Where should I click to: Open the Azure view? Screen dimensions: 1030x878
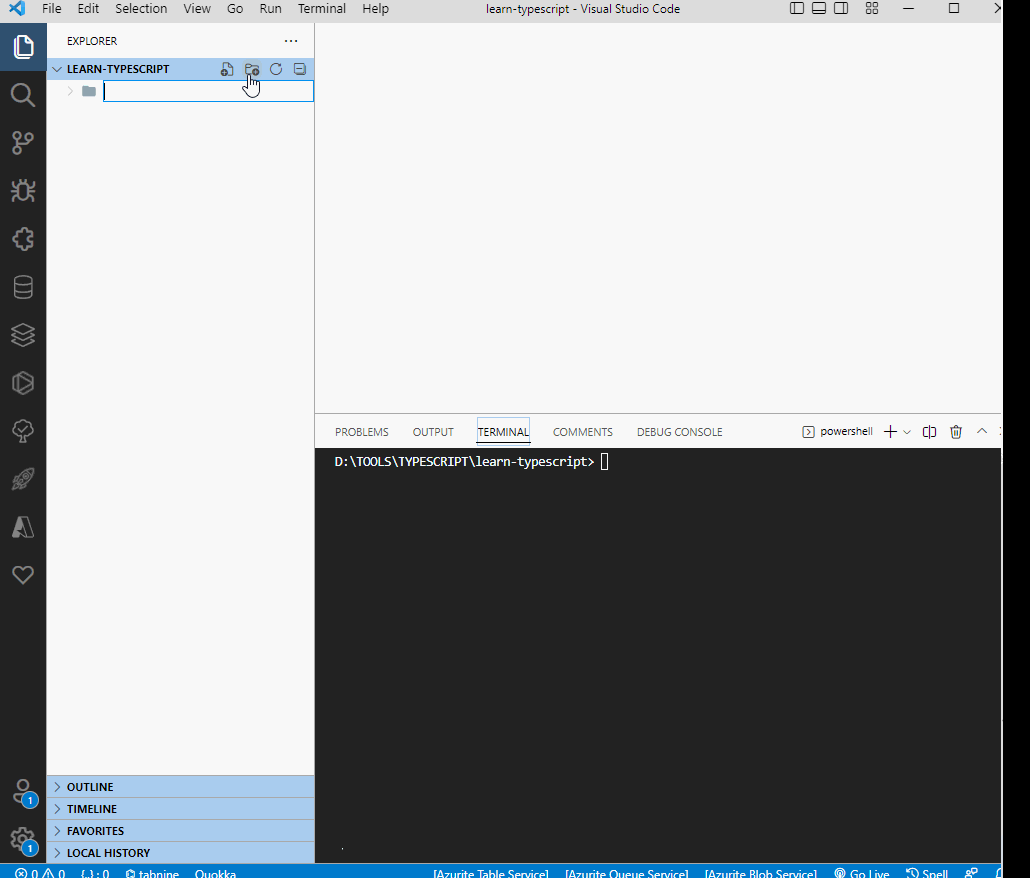pyautogui.click(x=23, y=527)
